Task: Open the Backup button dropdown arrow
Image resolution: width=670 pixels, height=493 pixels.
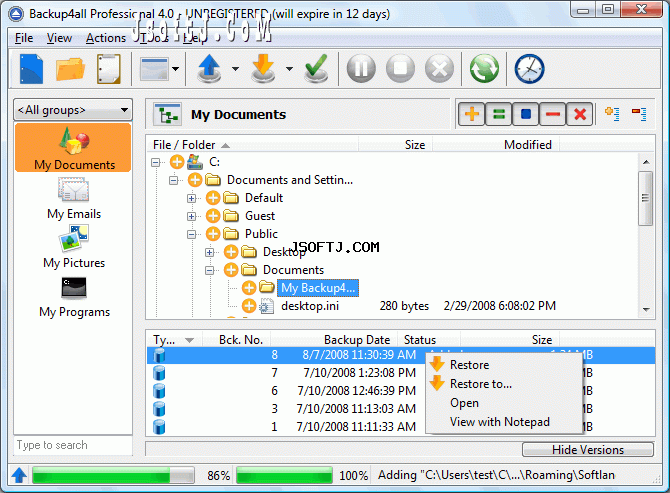Action: 235,68
